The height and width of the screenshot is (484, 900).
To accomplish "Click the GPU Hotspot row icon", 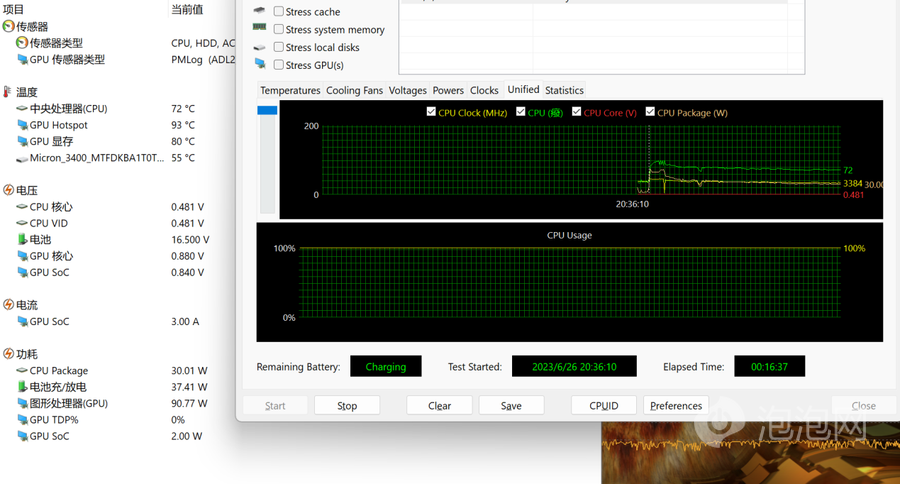I will (22, 125).
